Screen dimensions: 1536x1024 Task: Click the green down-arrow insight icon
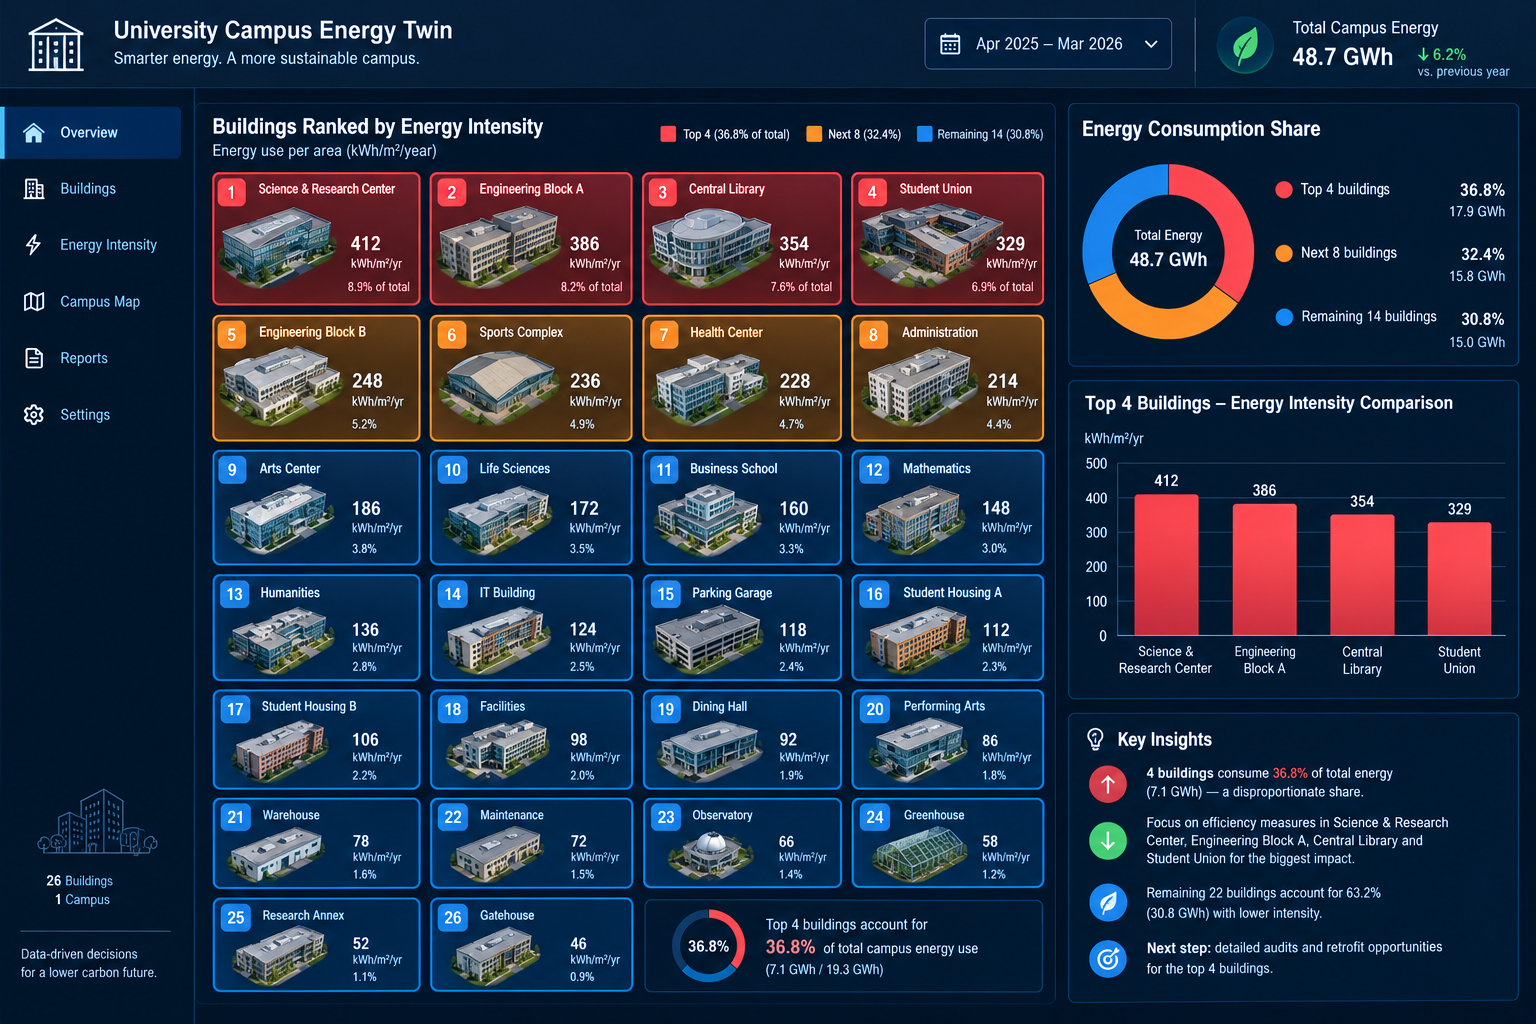click(x=1108, y=841)
